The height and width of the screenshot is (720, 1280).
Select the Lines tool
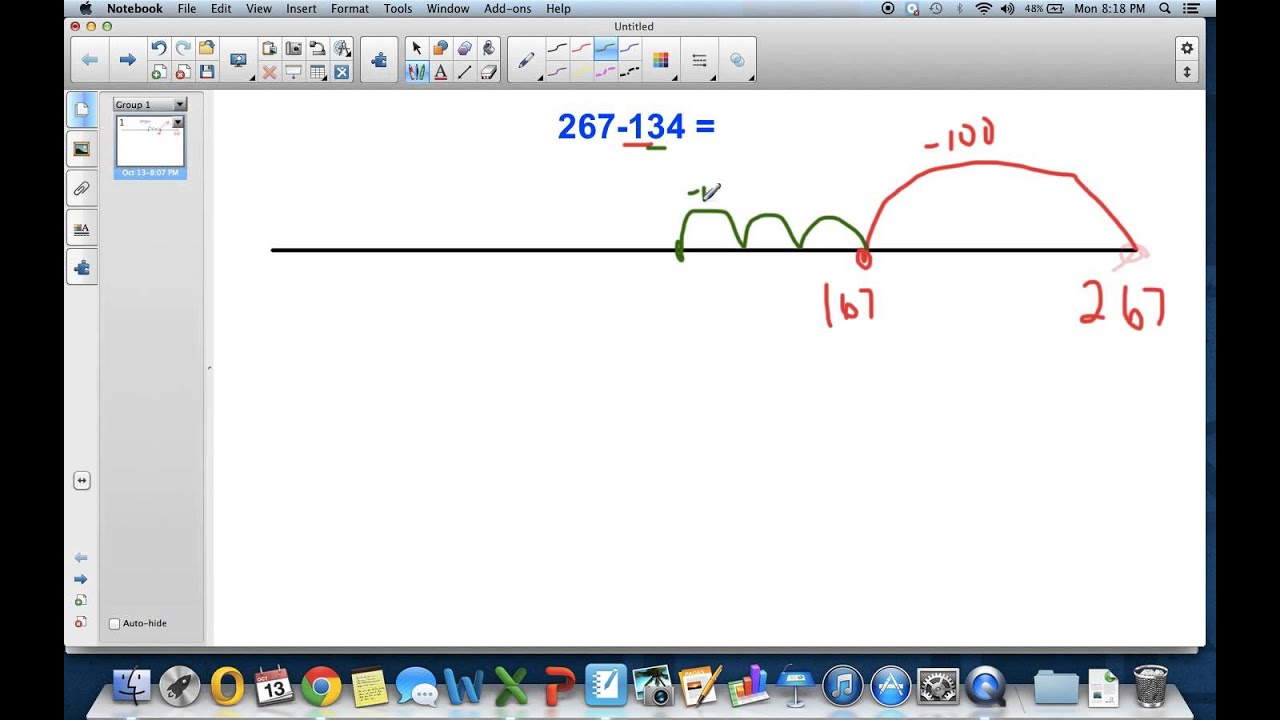(465, 72)
